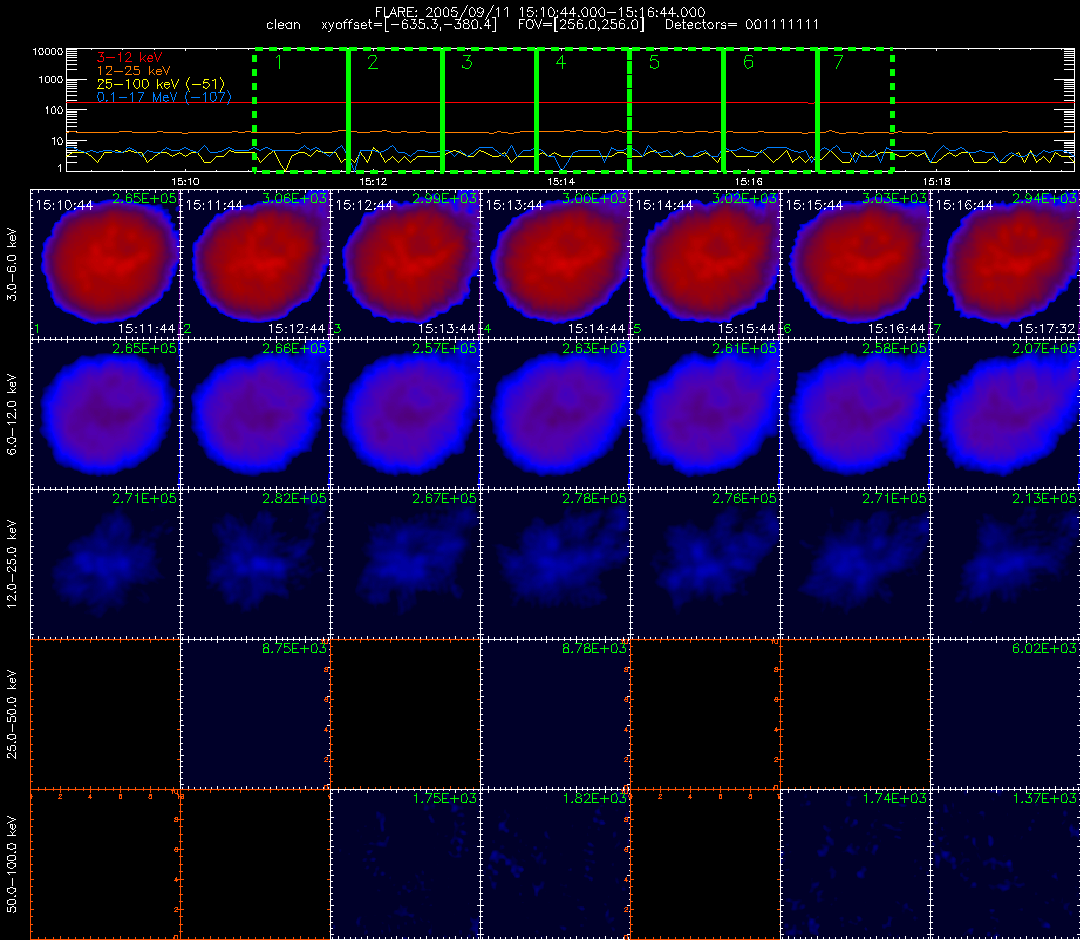The height and width of the screenshot is (940, 1080).
Task: Click the '3.02E+03' peak value
Action: click(745, 198)
